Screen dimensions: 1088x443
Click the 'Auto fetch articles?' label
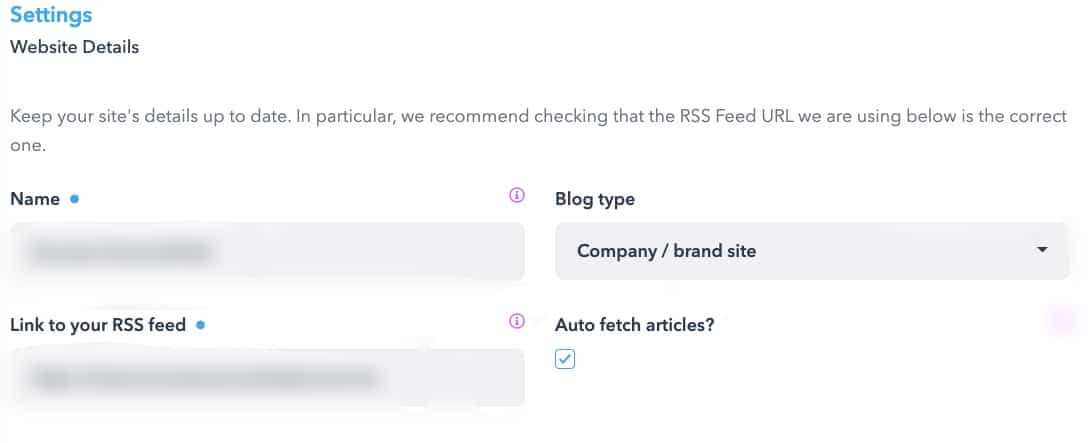point(634,324)
